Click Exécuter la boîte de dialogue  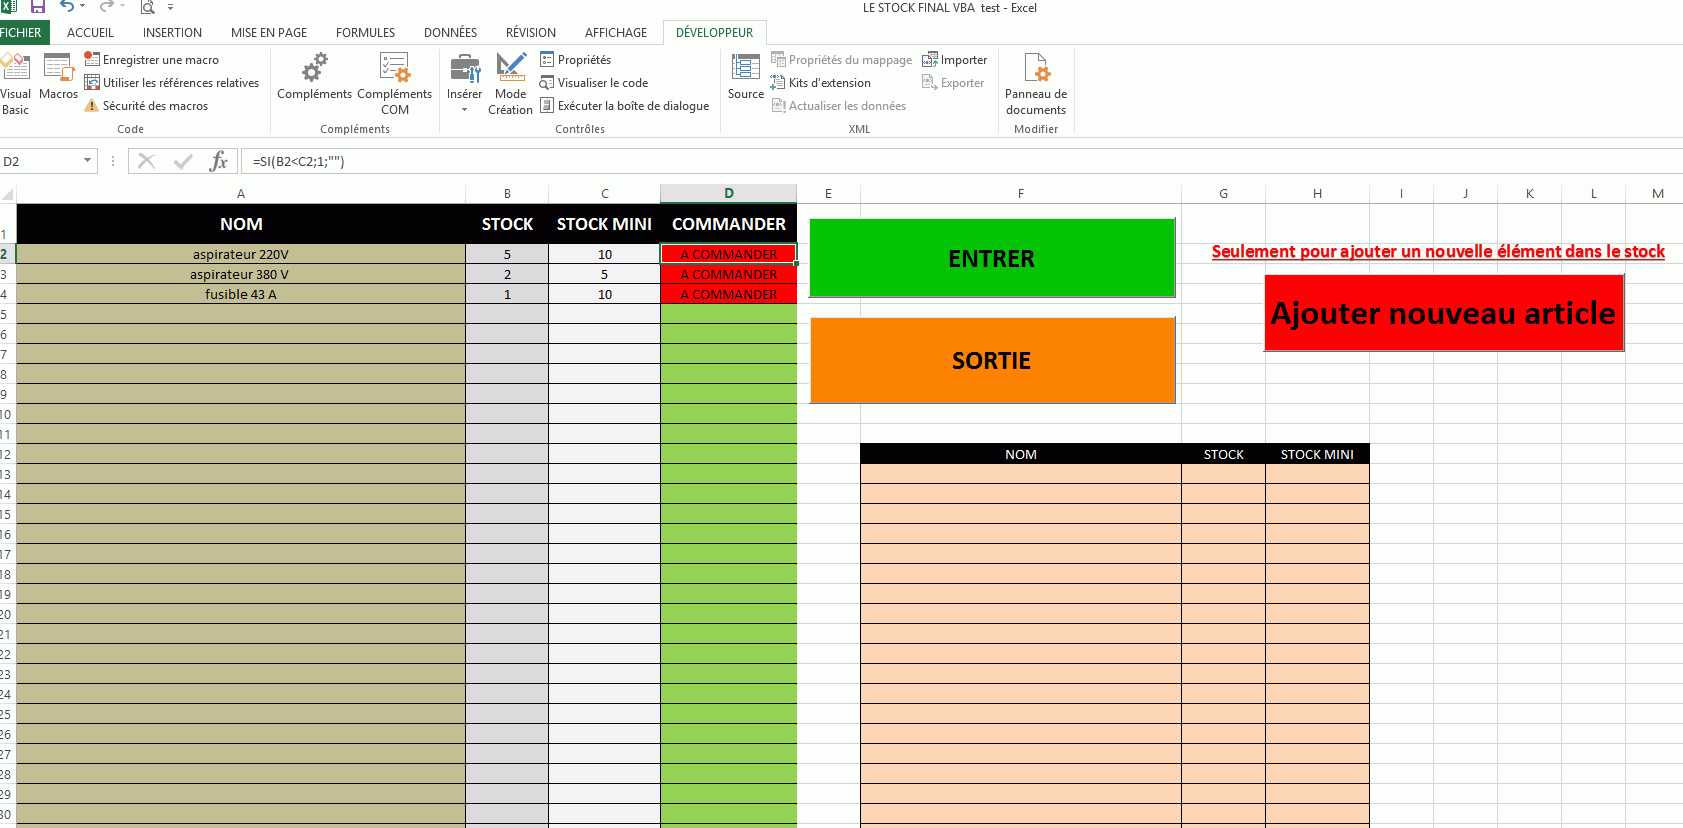pyautogui.click(x=625, y=106)
